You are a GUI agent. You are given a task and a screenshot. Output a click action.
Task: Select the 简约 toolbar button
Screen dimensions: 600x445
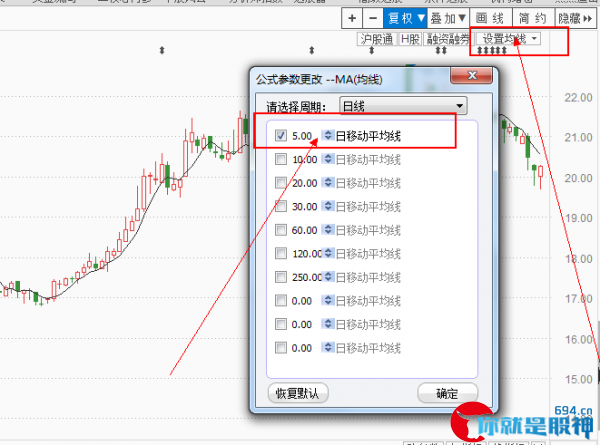533,18
